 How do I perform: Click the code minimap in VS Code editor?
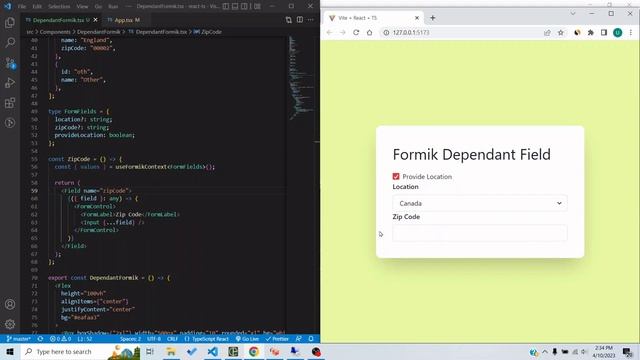[x=301, y=78]
